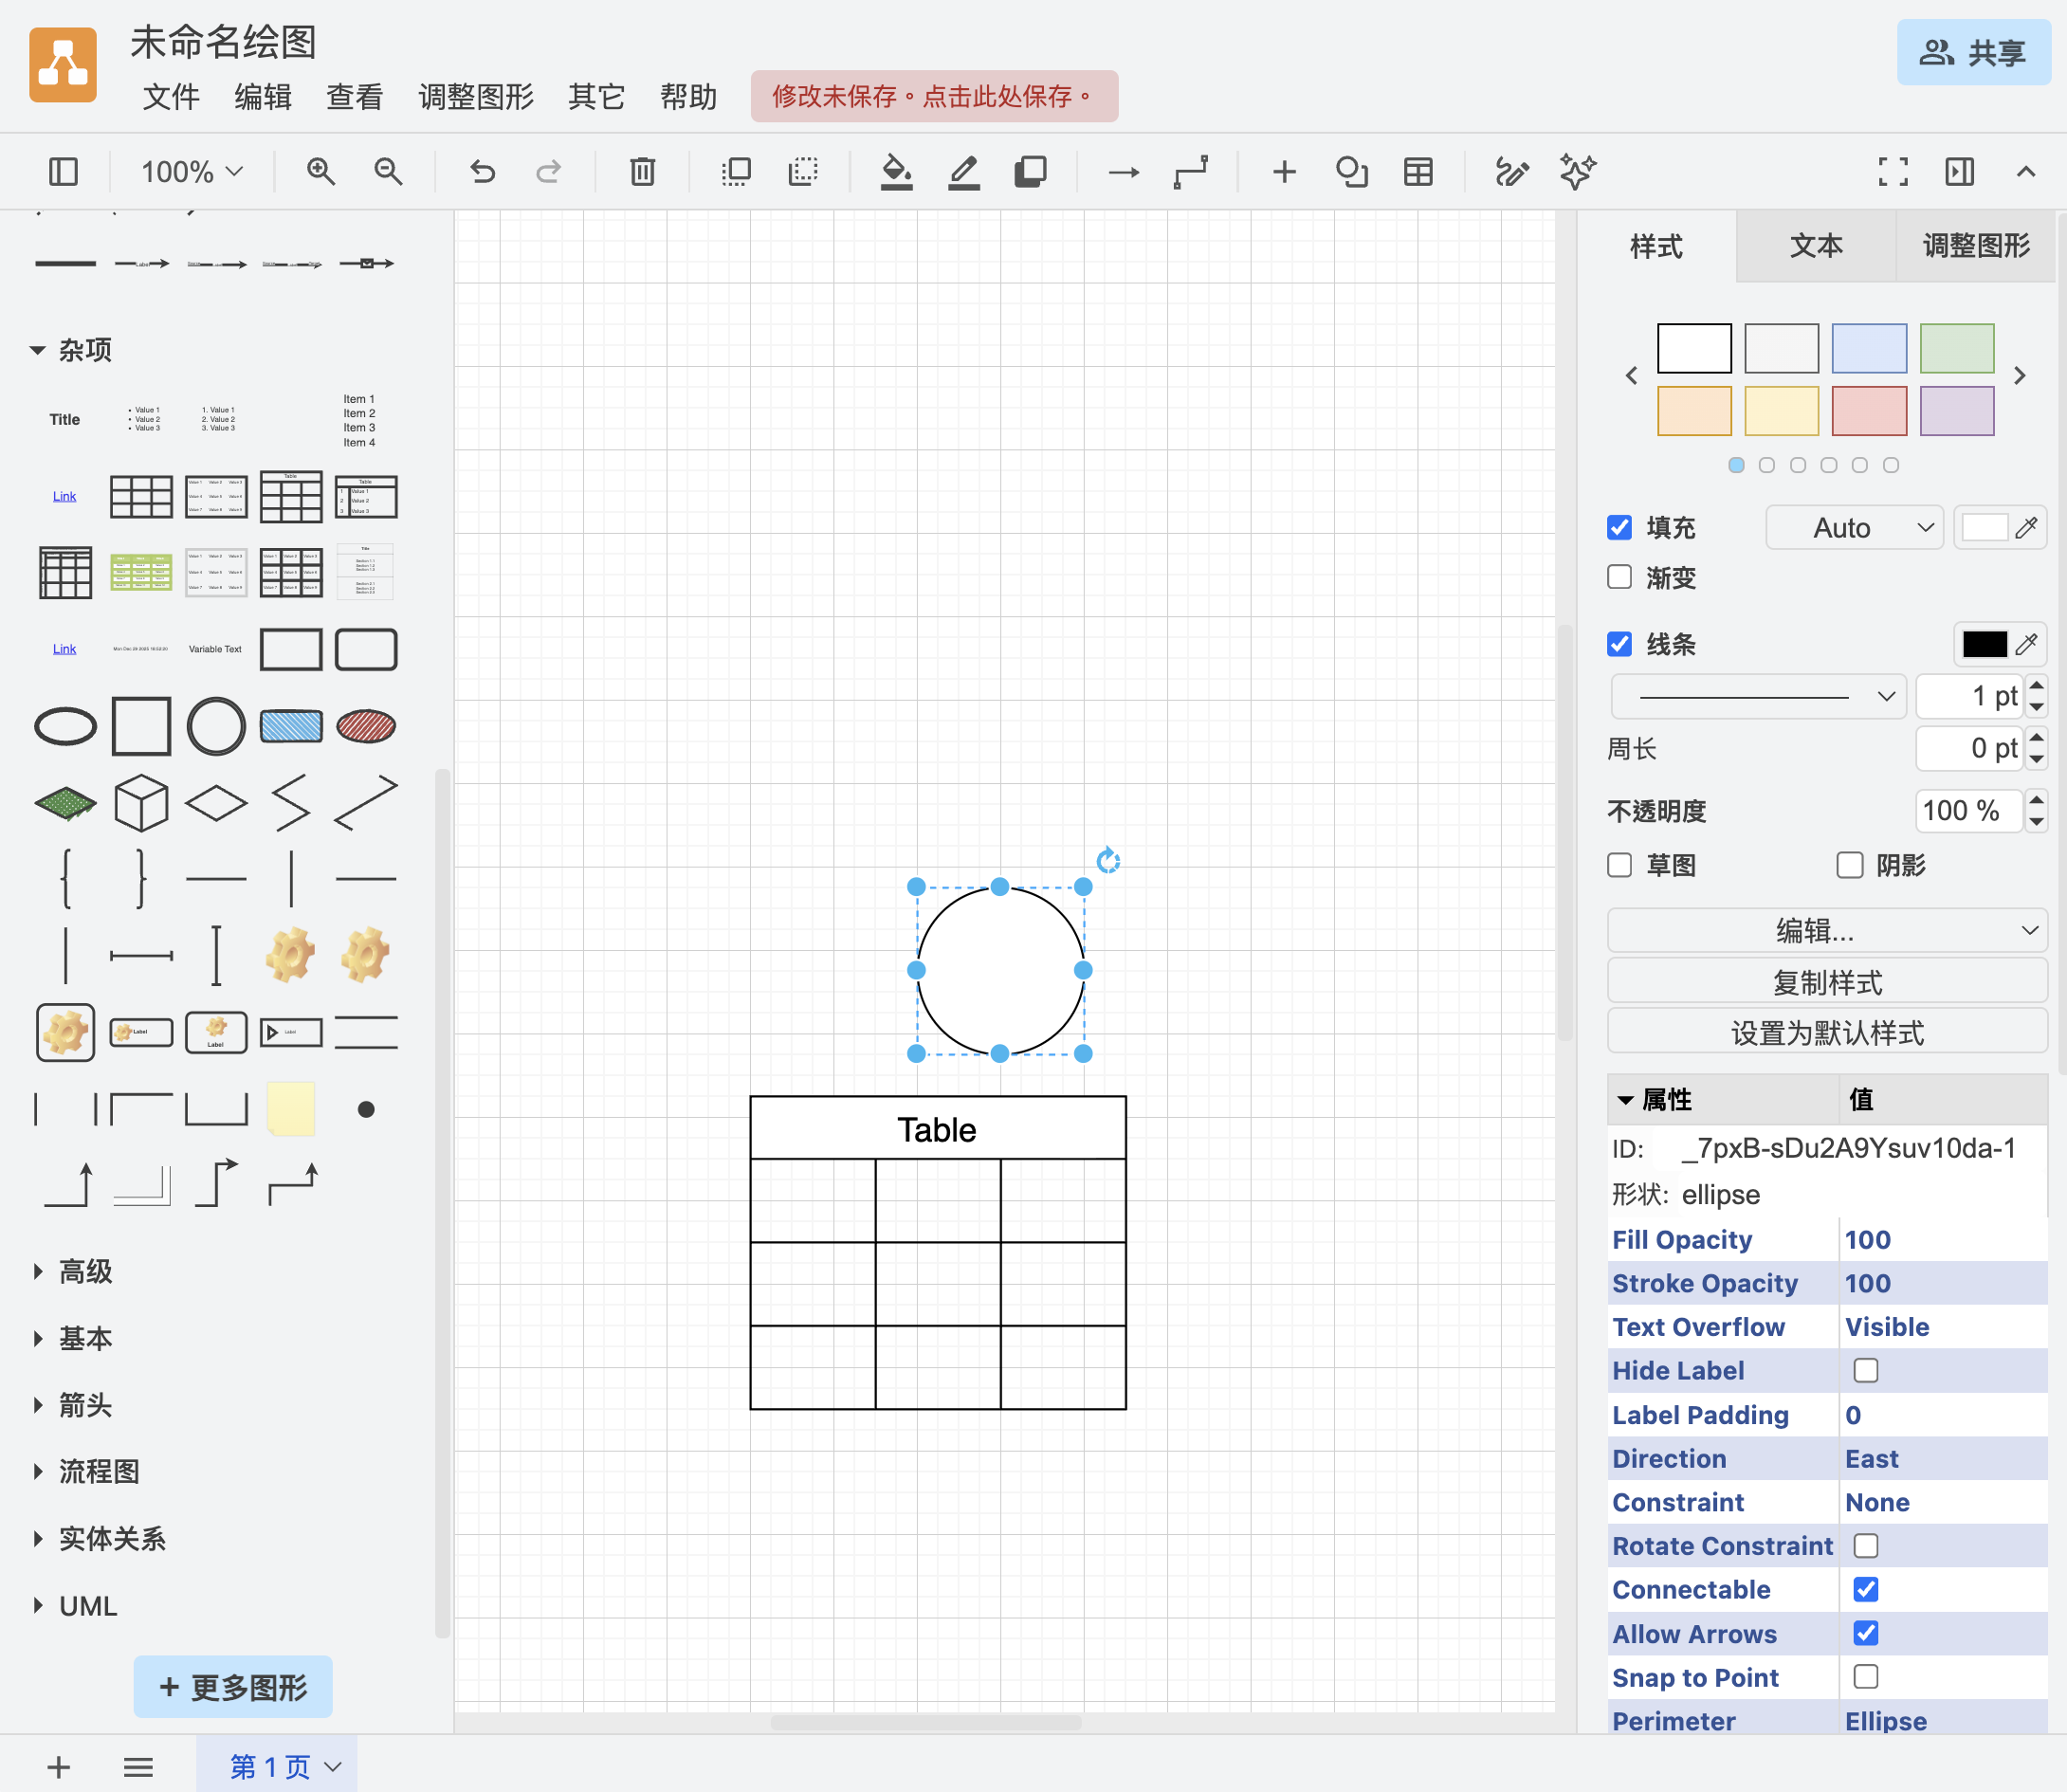The height and width of the screenshot is (1792, 2067).
Task: Select the cube shape in sidebar
Action: pos(141,802)
